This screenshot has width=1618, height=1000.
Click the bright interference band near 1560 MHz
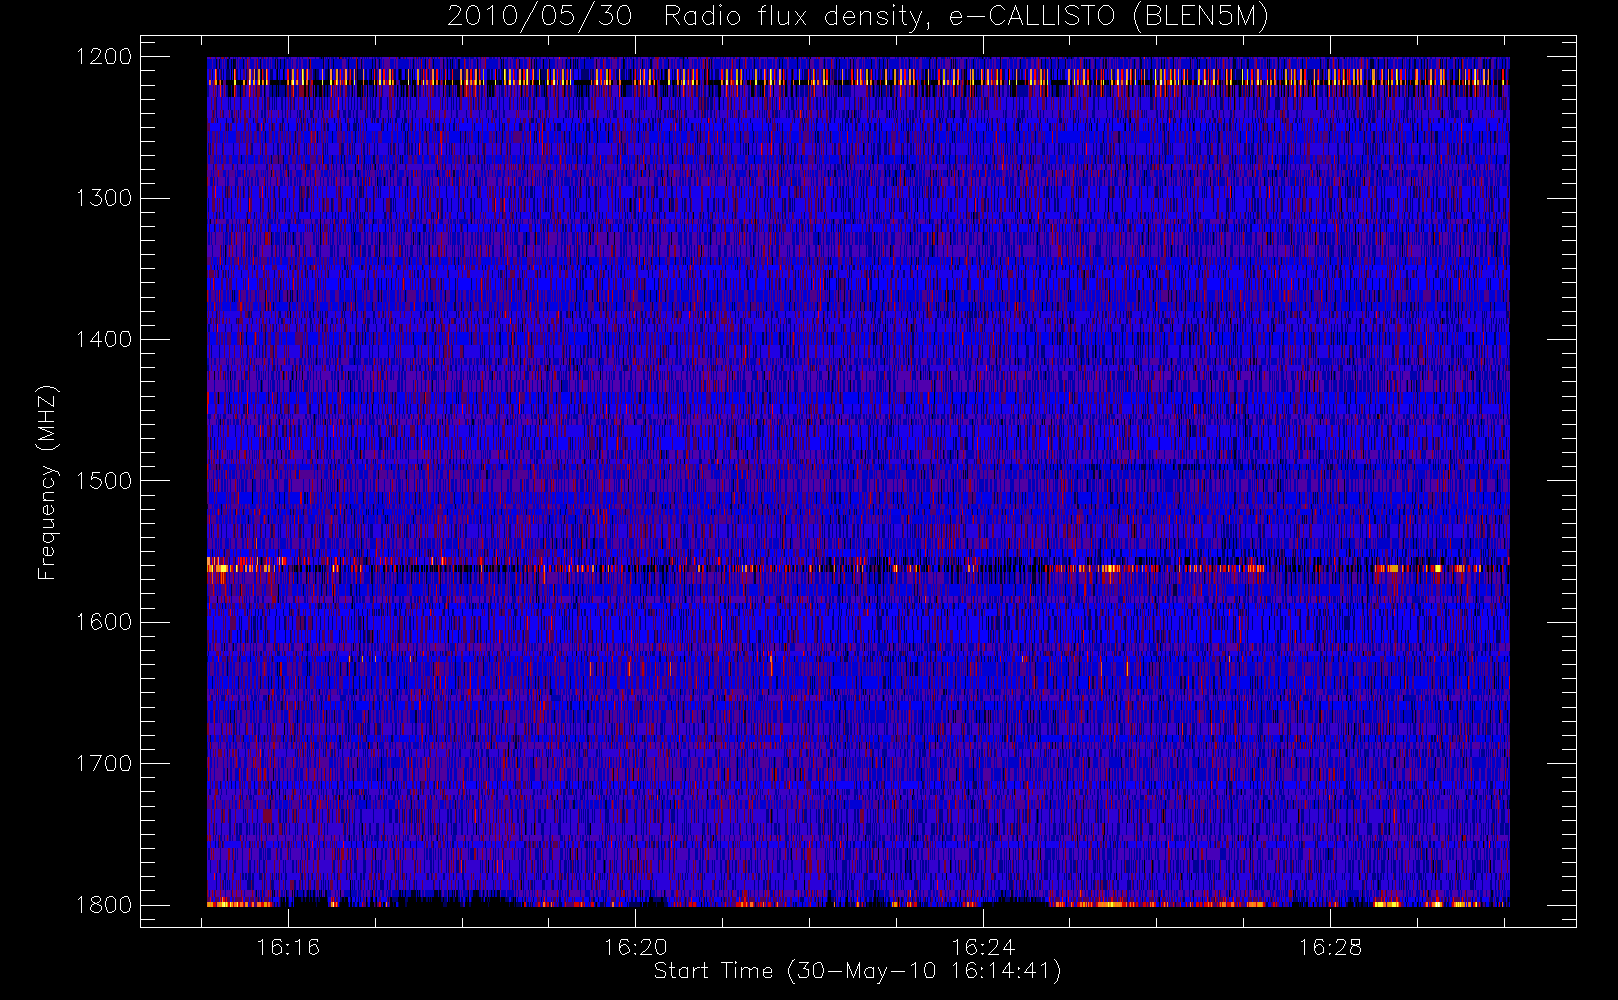click(858, 566)
